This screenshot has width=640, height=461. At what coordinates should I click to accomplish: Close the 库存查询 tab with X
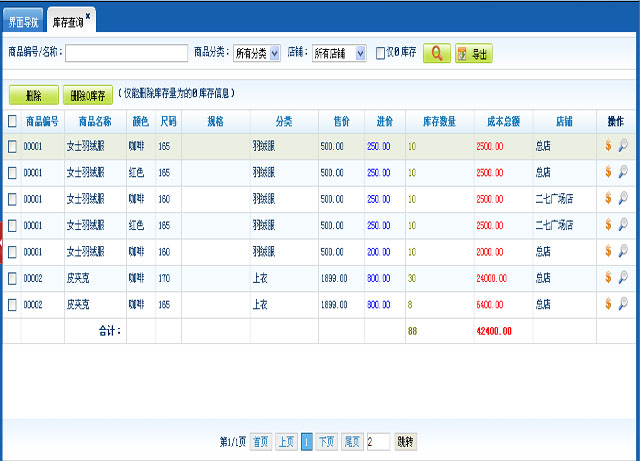88,16
